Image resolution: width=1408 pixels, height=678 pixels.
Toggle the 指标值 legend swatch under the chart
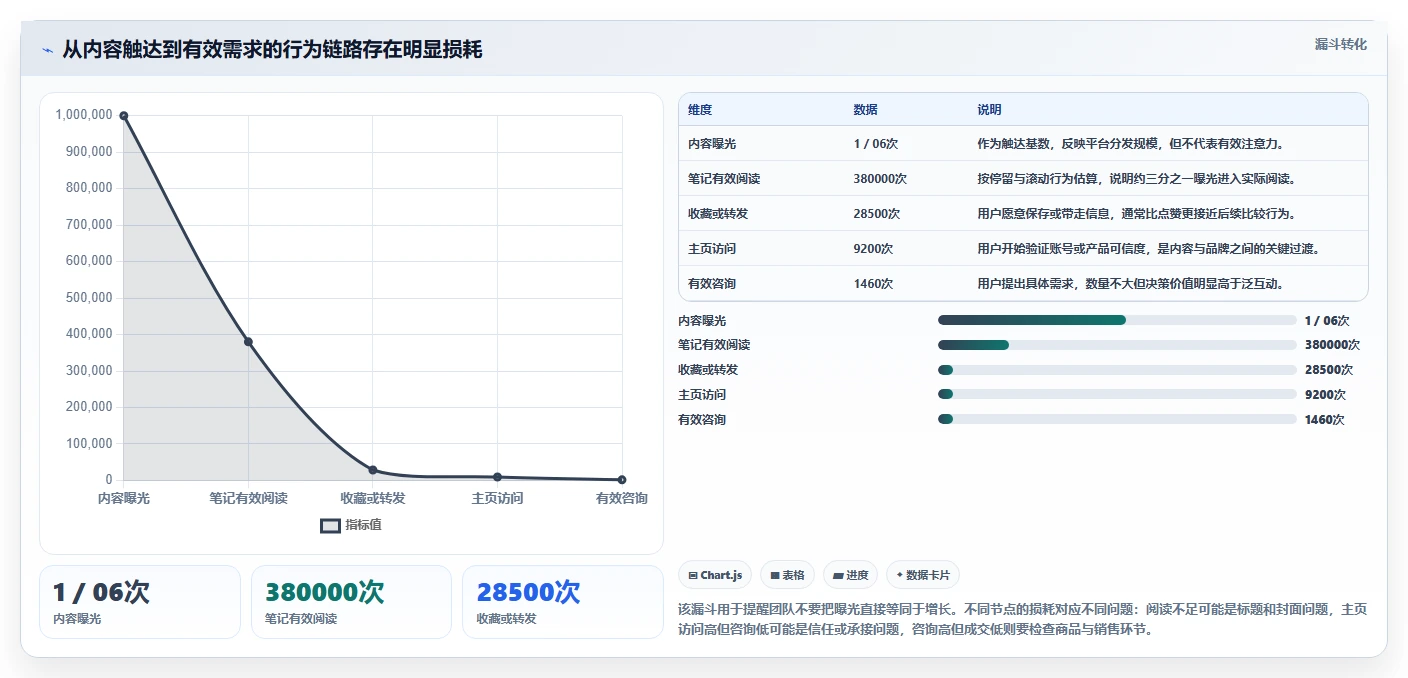pyautogui.click(x=330, y=525)
